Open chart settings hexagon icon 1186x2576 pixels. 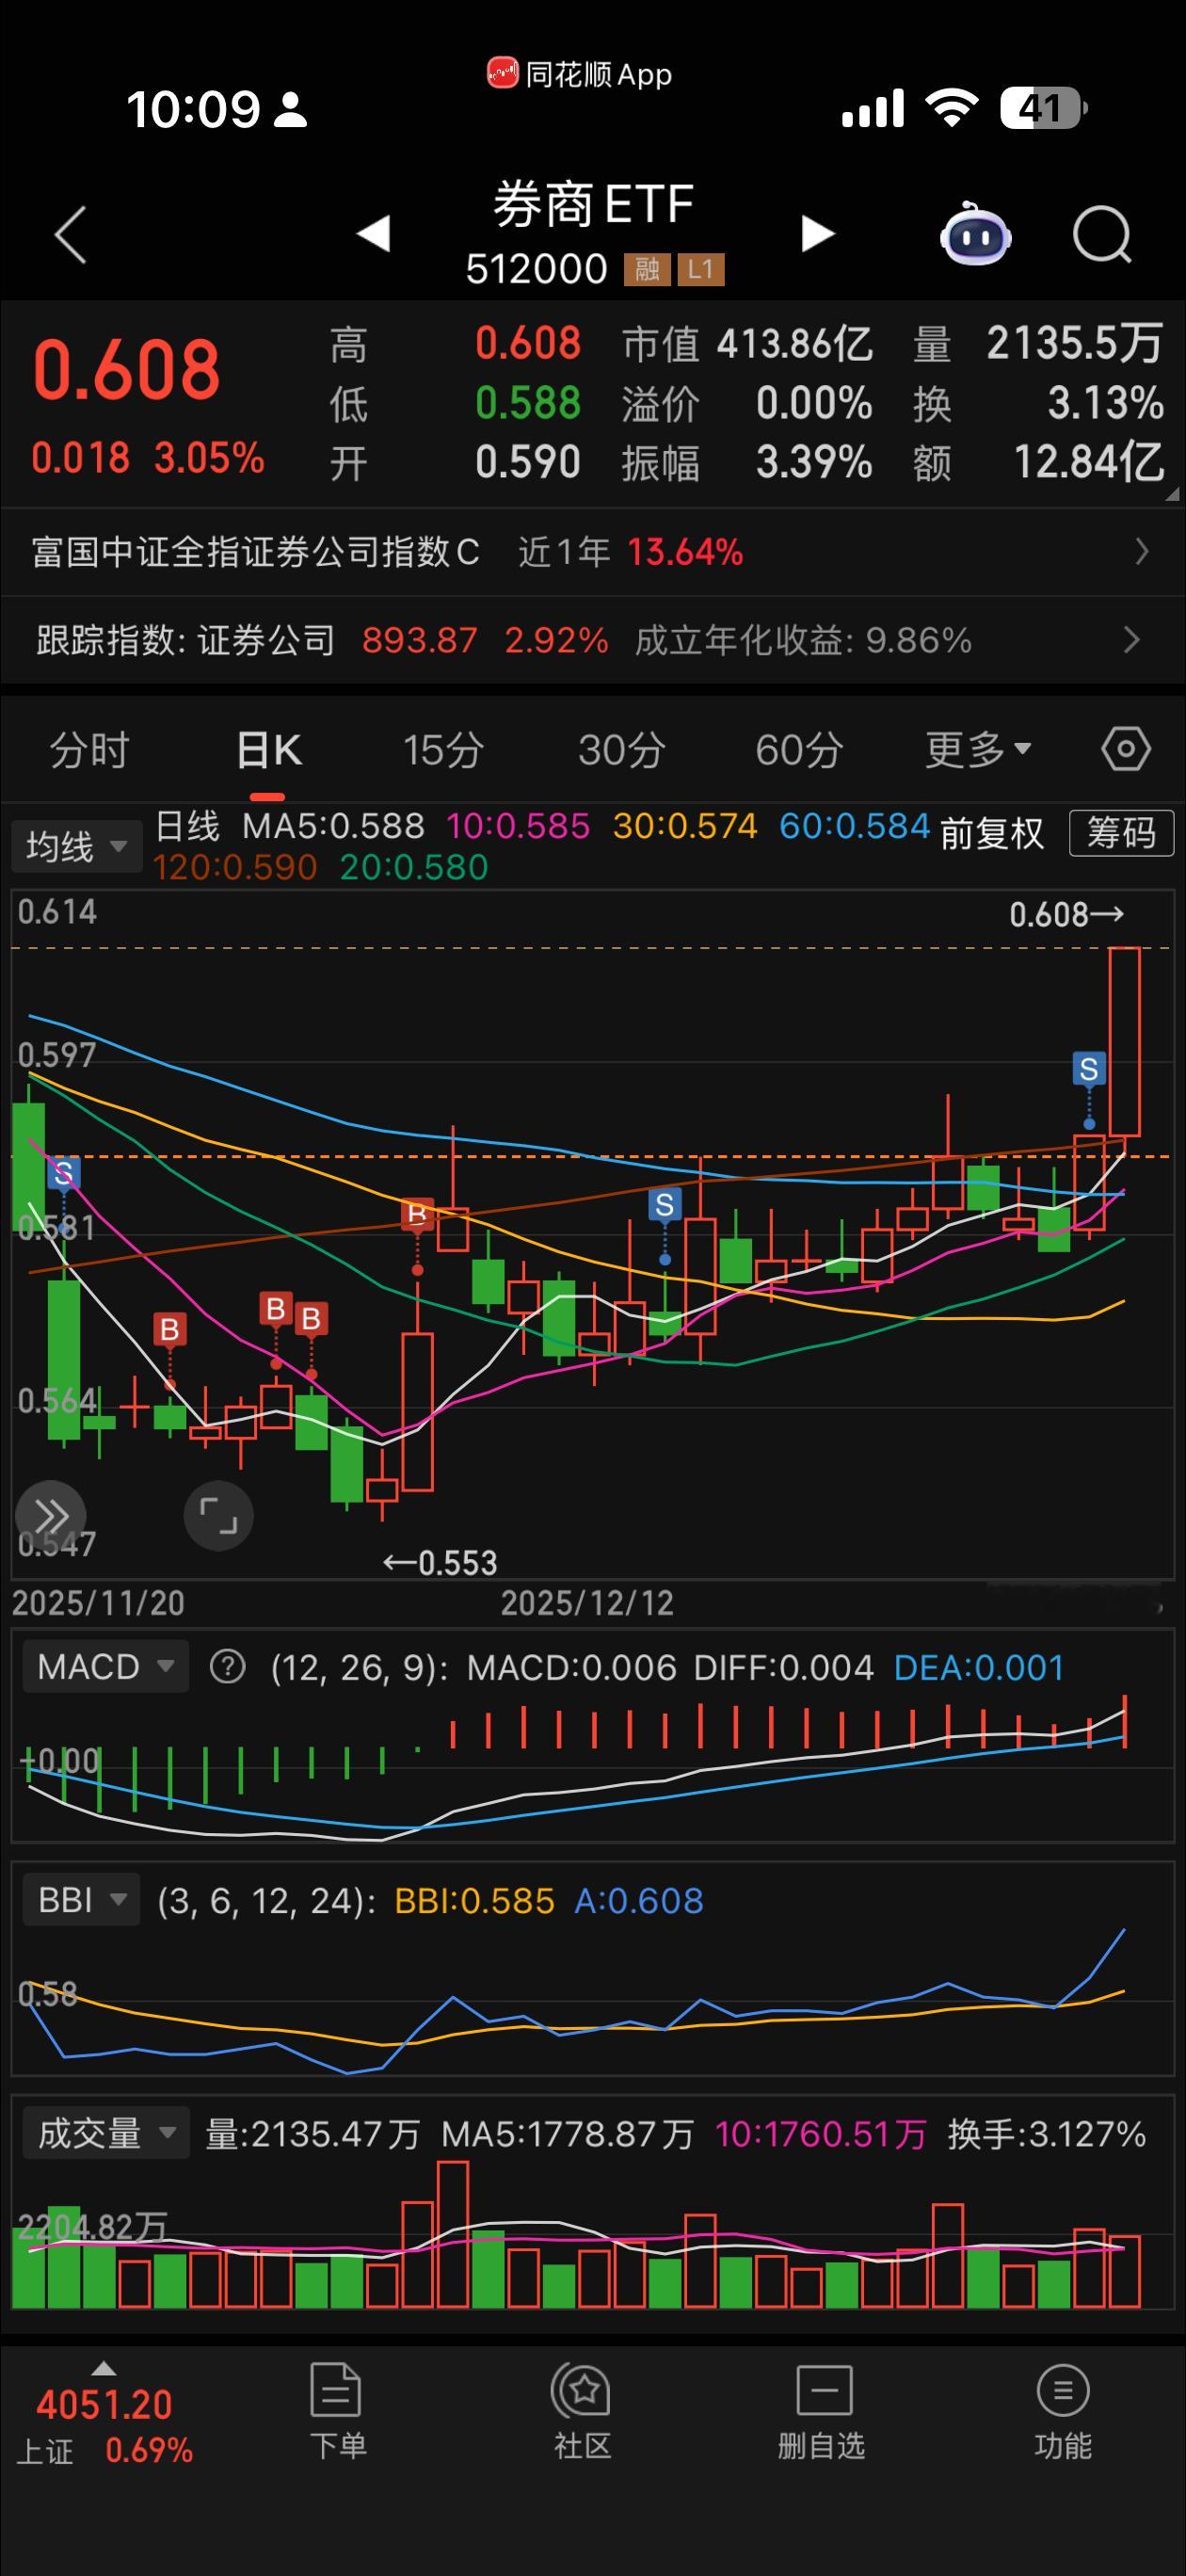1126,749
